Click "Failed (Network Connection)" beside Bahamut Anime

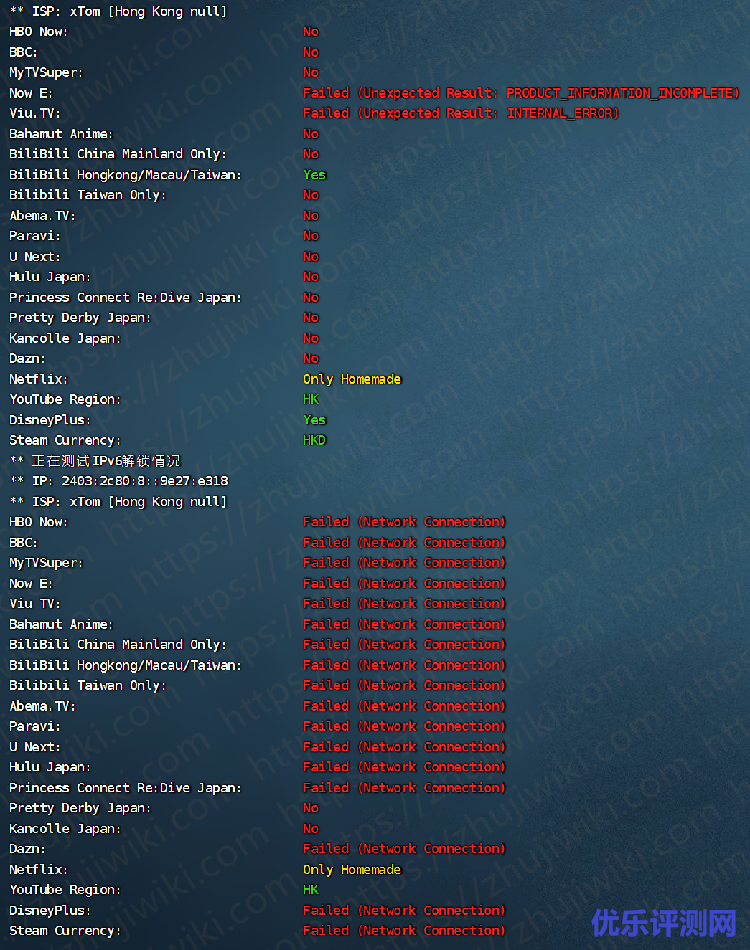click(404, 624)
